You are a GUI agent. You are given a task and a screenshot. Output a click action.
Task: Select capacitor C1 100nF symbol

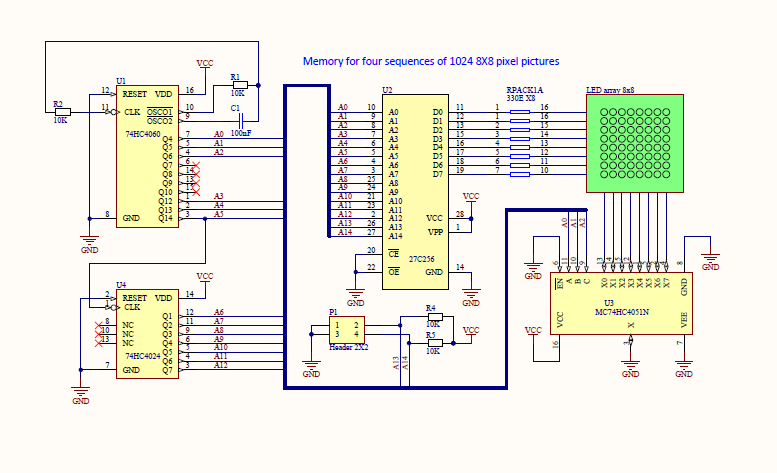click(x=241, y=121)
